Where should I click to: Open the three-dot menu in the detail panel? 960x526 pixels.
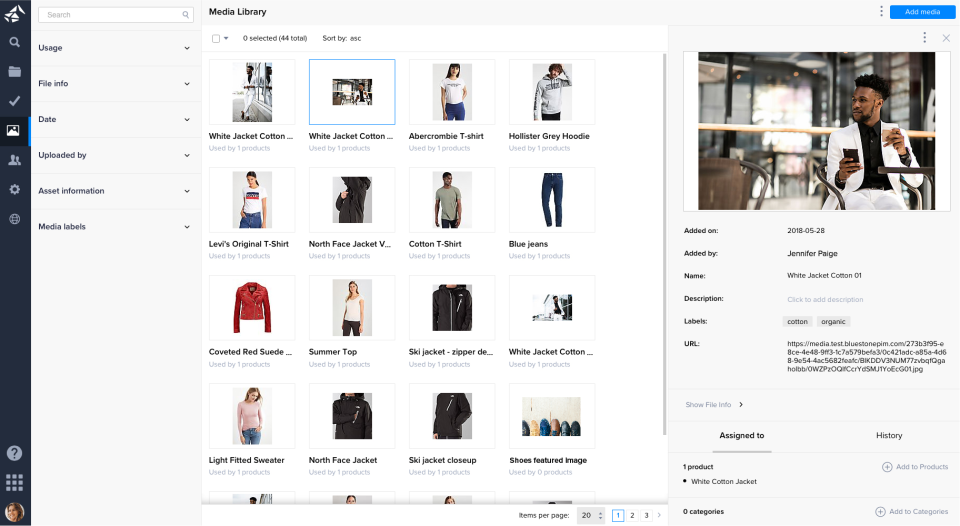click(x=924, y=38)
